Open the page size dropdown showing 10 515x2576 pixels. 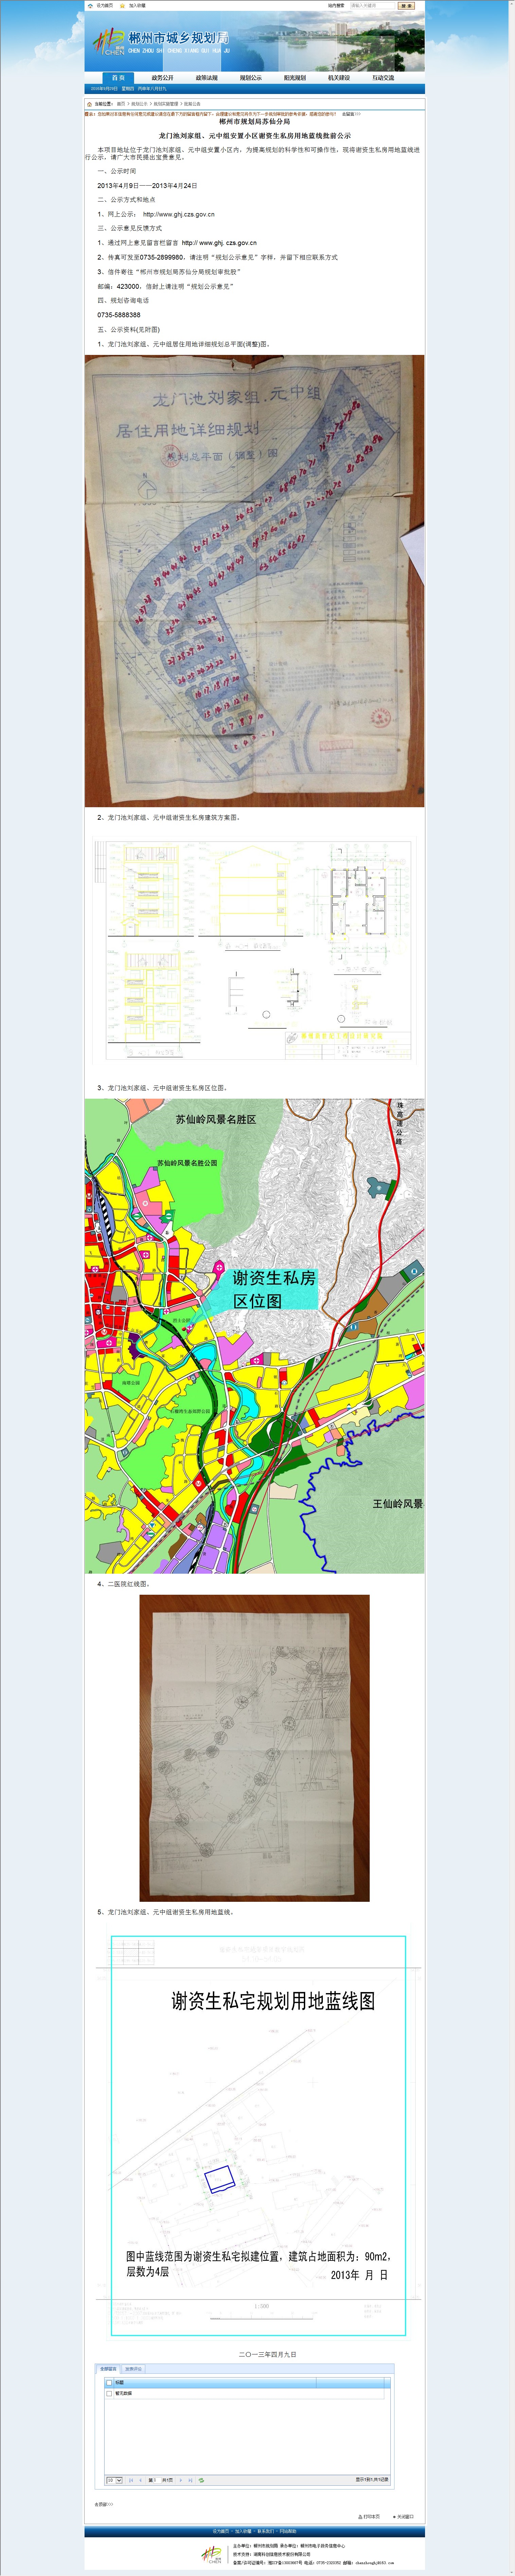point(115,2480)
